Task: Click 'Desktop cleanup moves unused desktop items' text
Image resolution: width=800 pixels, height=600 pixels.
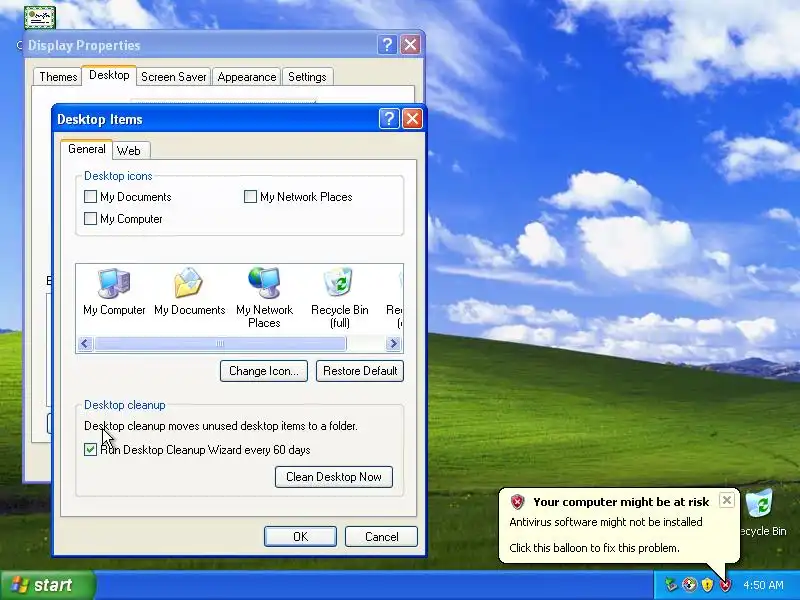Action: (x=221, y=426)
